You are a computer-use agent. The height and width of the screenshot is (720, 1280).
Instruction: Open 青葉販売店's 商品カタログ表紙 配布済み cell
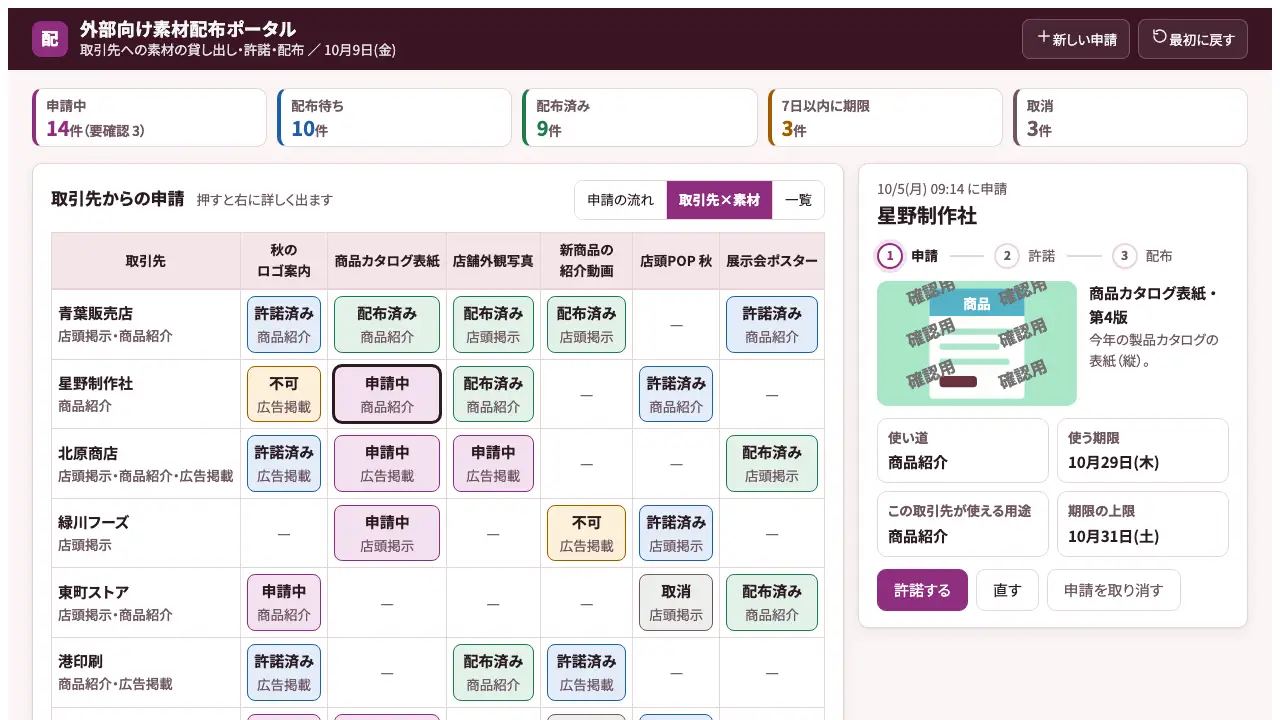[387, 325]
